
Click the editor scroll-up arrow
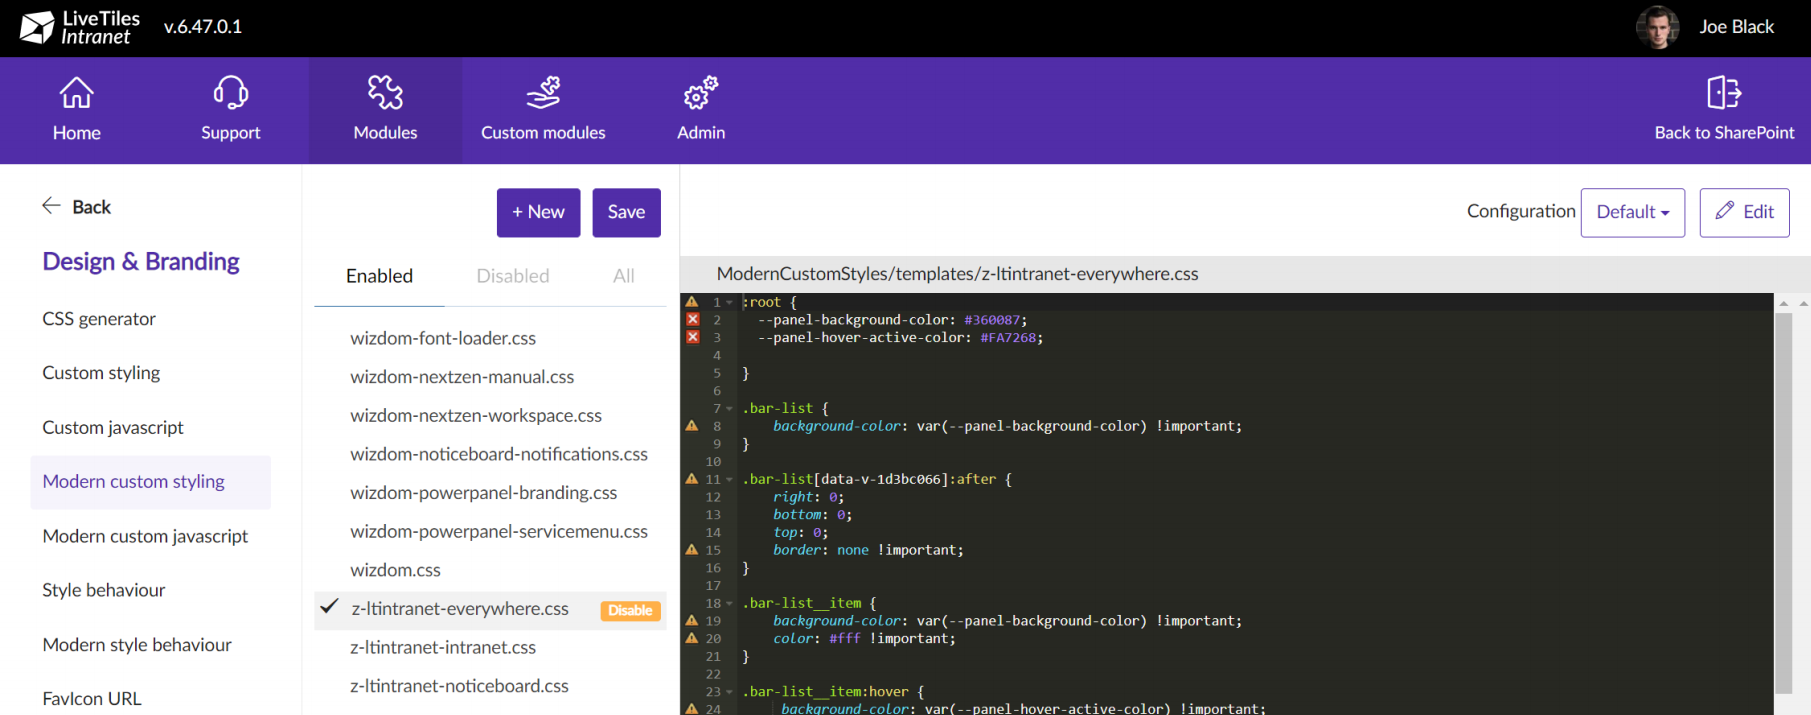click(x=1783, y=303)
